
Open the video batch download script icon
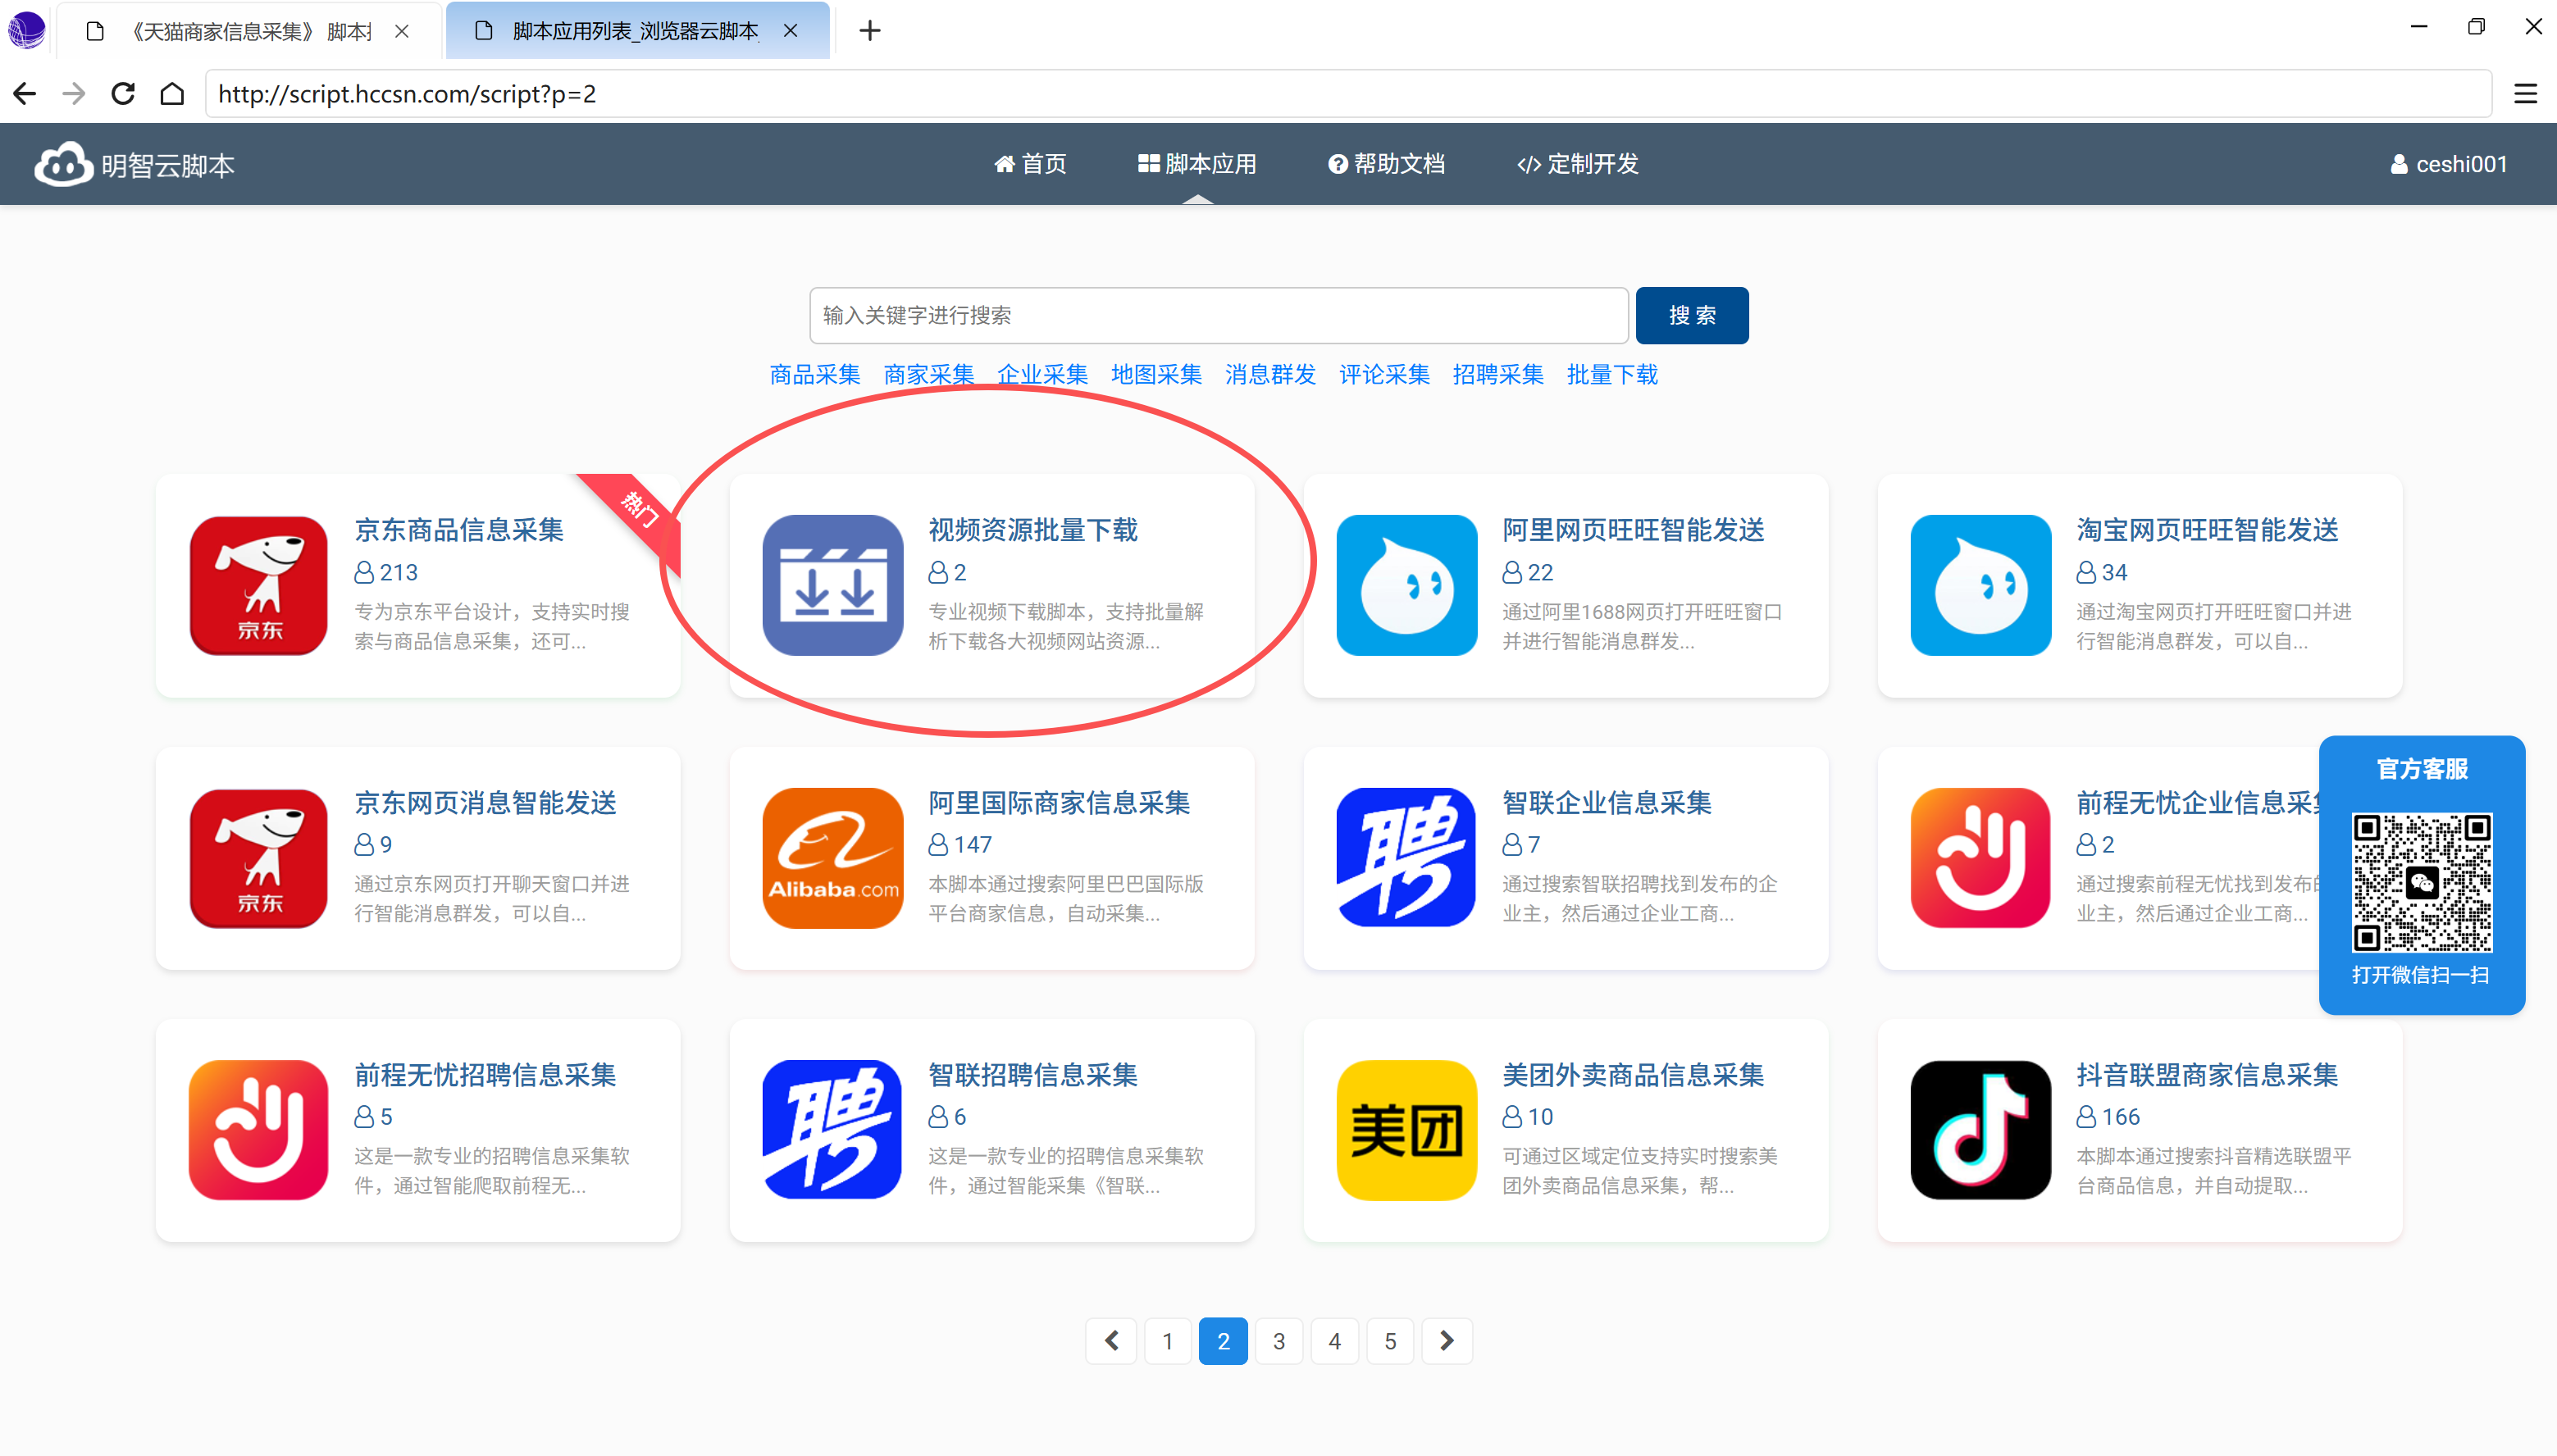point(832,585)
